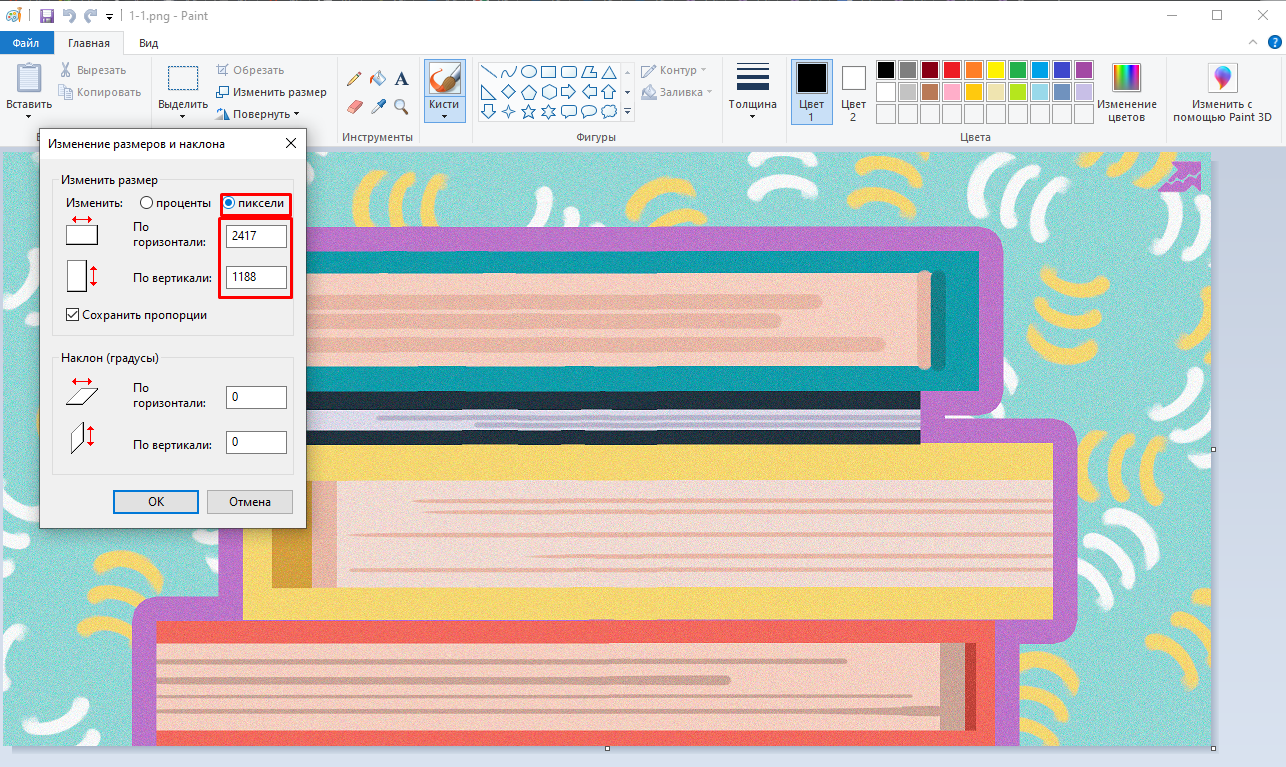Click OK in the resize dialog

156,502
